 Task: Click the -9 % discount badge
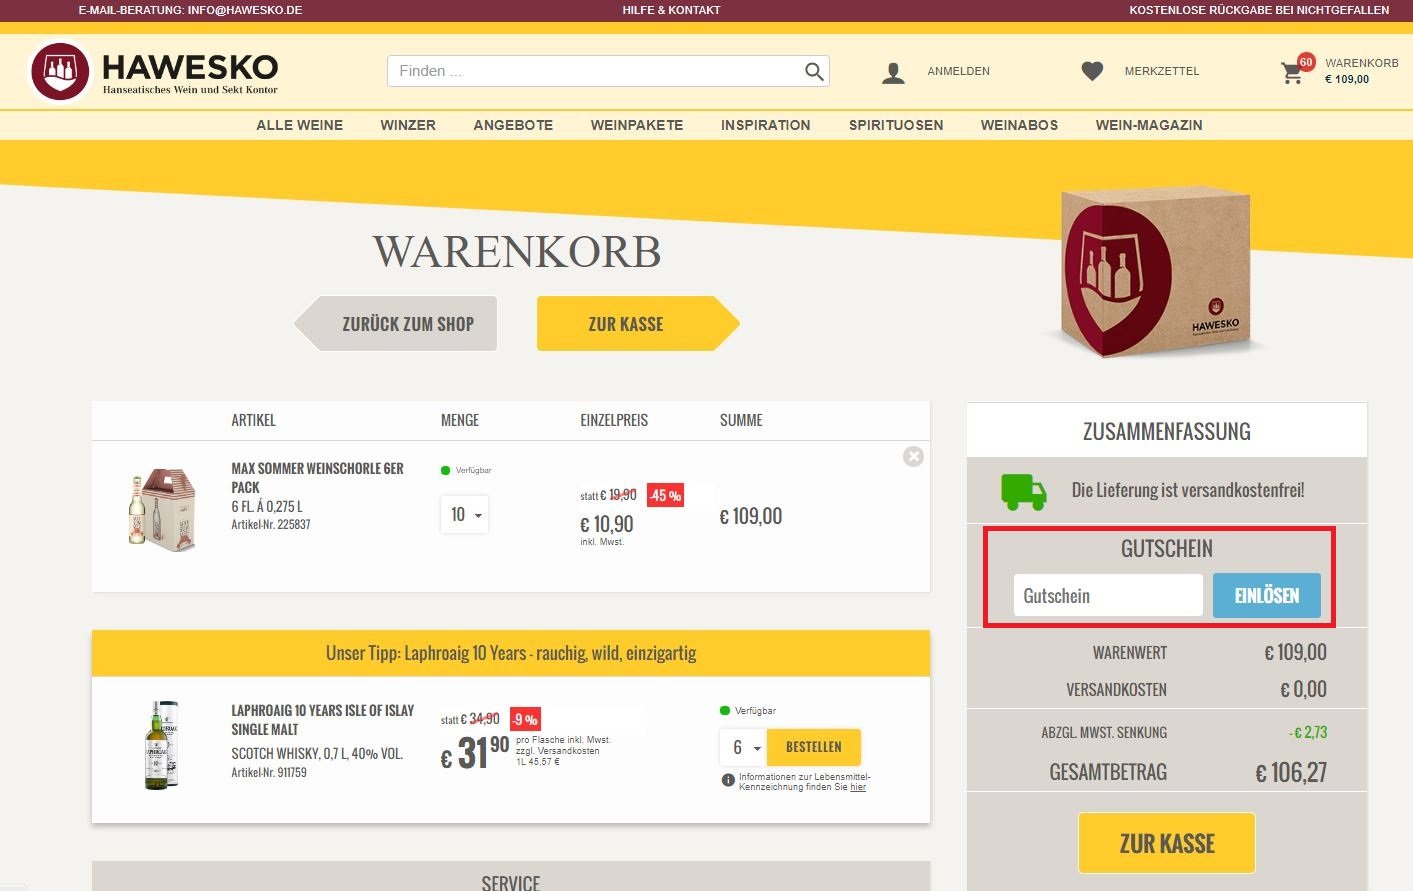pyautogui.click(x=525, y=719)
